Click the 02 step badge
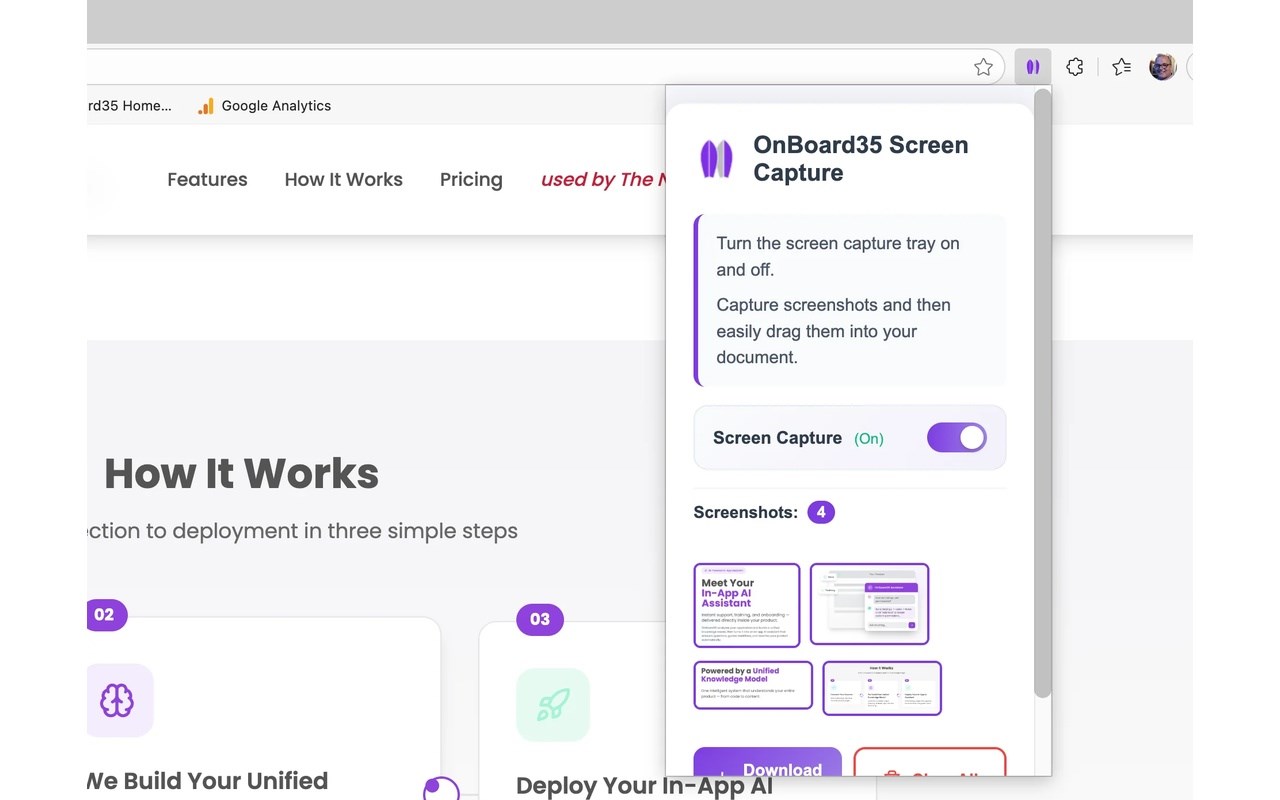Screen dimensions: 1280x800 pos(106,615)
